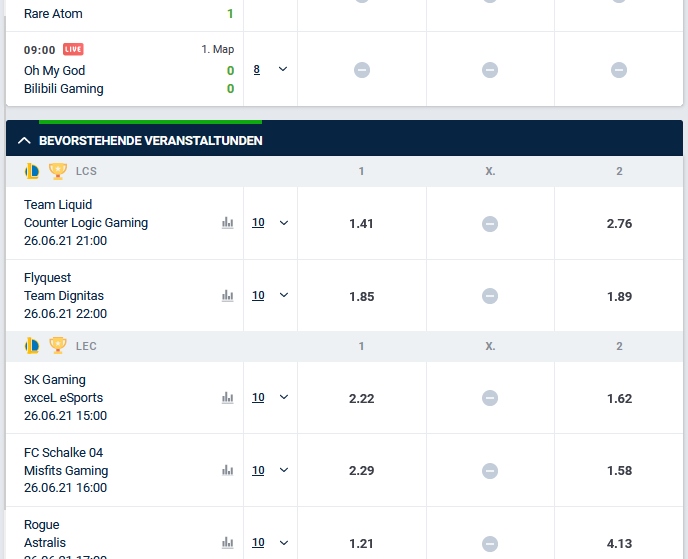
Task: Bet on Counter Logic Gaming at 2.76
Action: pos(619,224)
